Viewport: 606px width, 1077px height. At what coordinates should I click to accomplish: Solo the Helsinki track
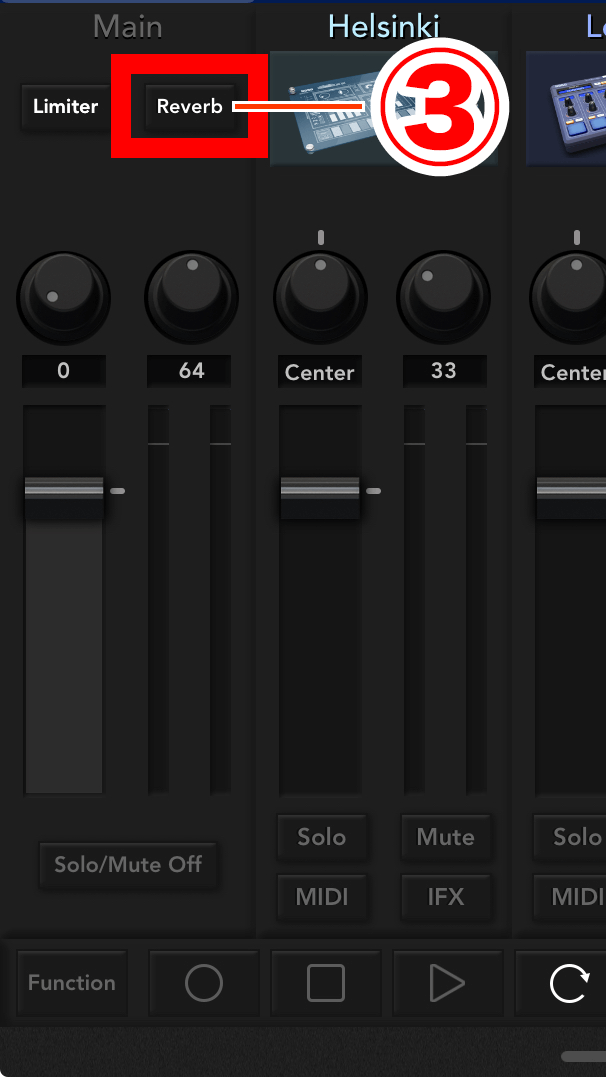point(322,837)
